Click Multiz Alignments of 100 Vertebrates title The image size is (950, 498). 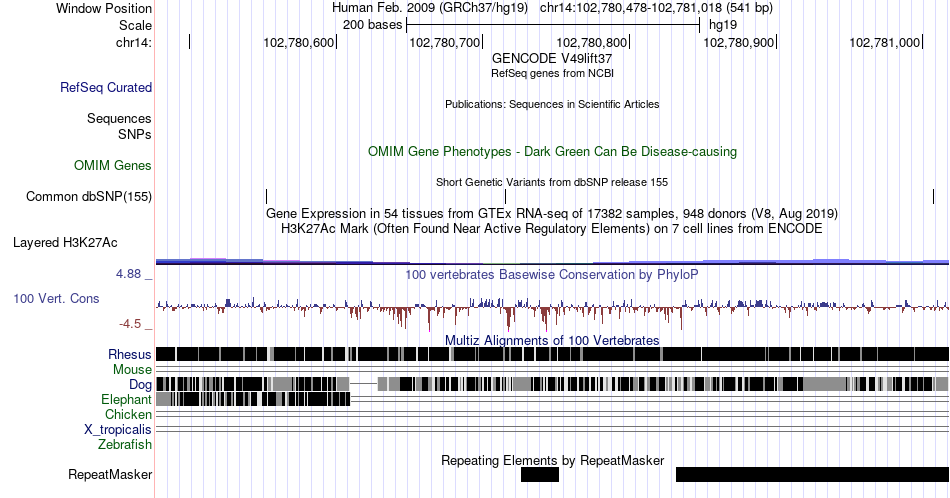tap(552, 340)
